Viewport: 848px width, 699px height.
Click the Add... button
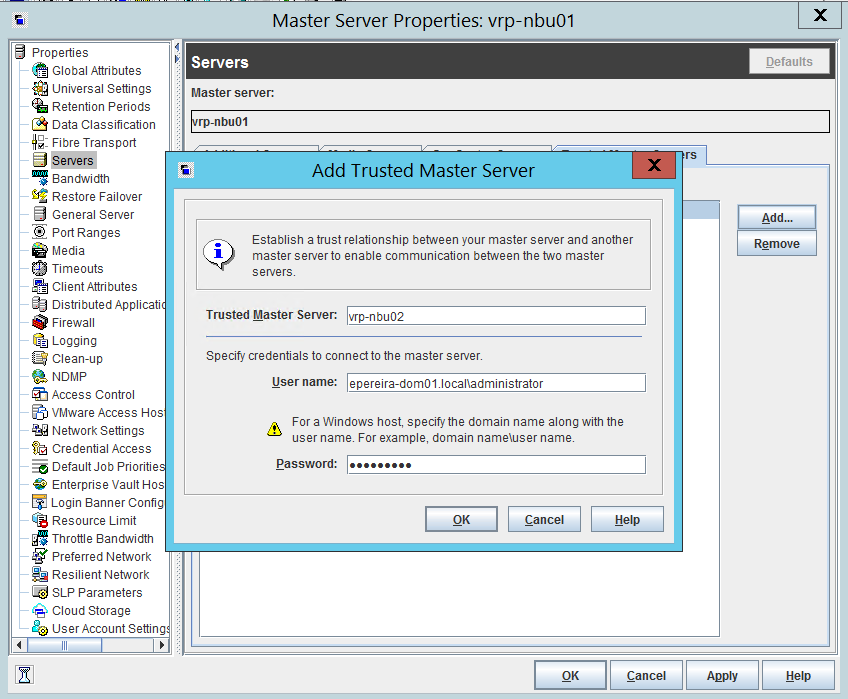point(777,217)
